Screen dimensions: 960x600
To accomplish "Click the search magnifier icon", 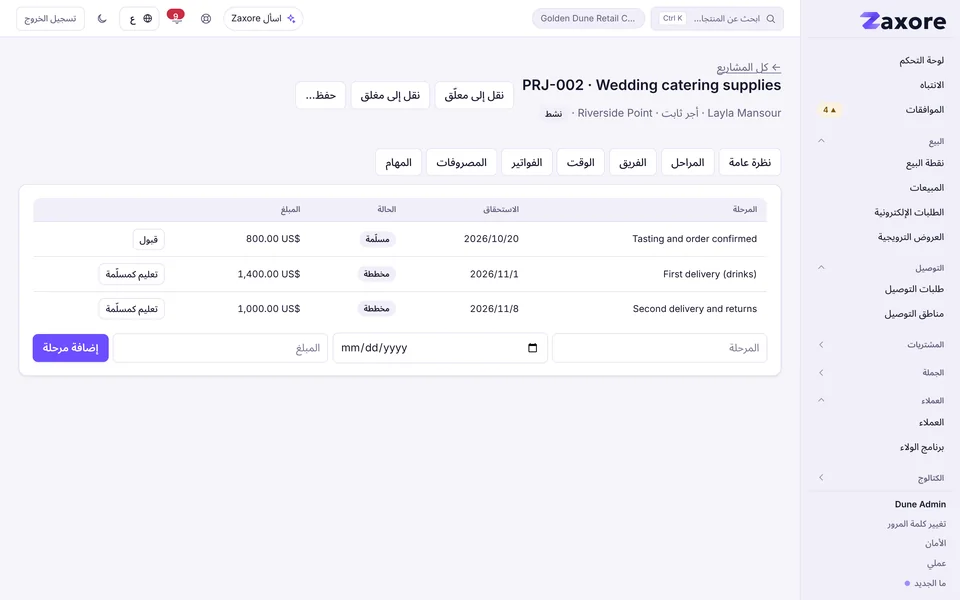I will [771, 19].
